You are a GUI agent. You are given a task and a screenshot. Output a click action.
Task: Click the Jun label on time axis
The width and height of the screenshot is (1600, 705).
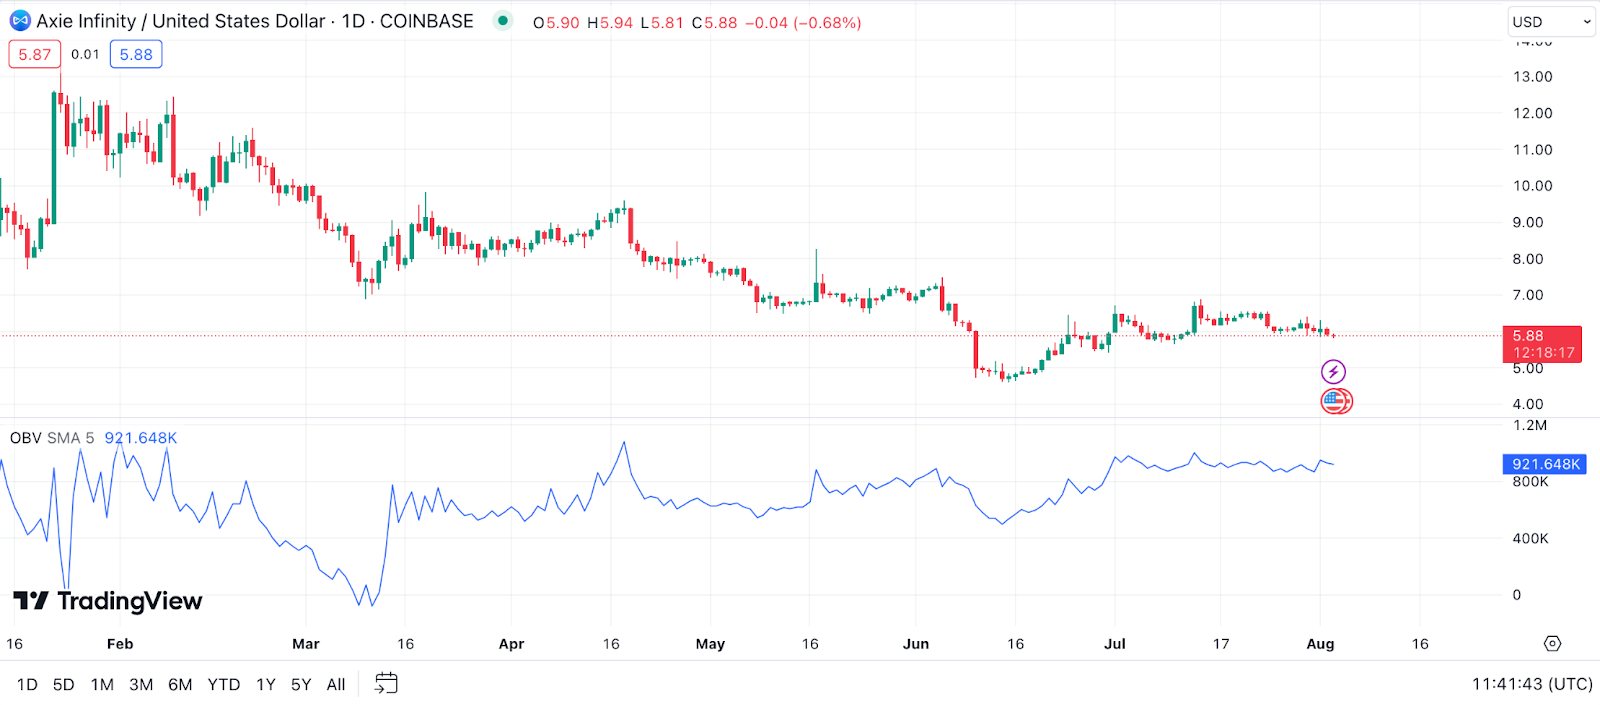pos(916,644)
